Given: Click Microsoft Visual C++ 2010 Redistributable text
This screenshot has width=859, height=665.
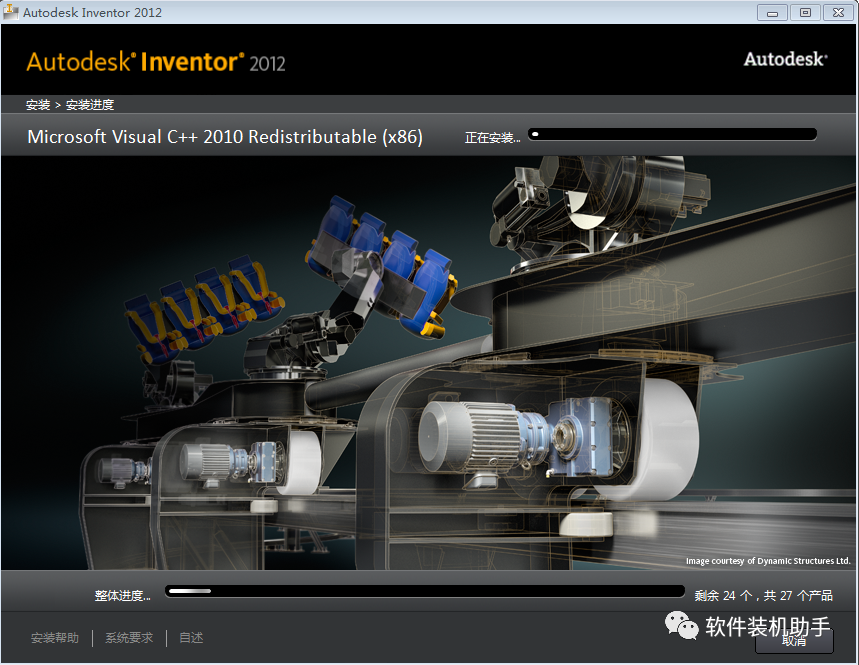Looking at the screenshot, I should [x=225, y=136].
